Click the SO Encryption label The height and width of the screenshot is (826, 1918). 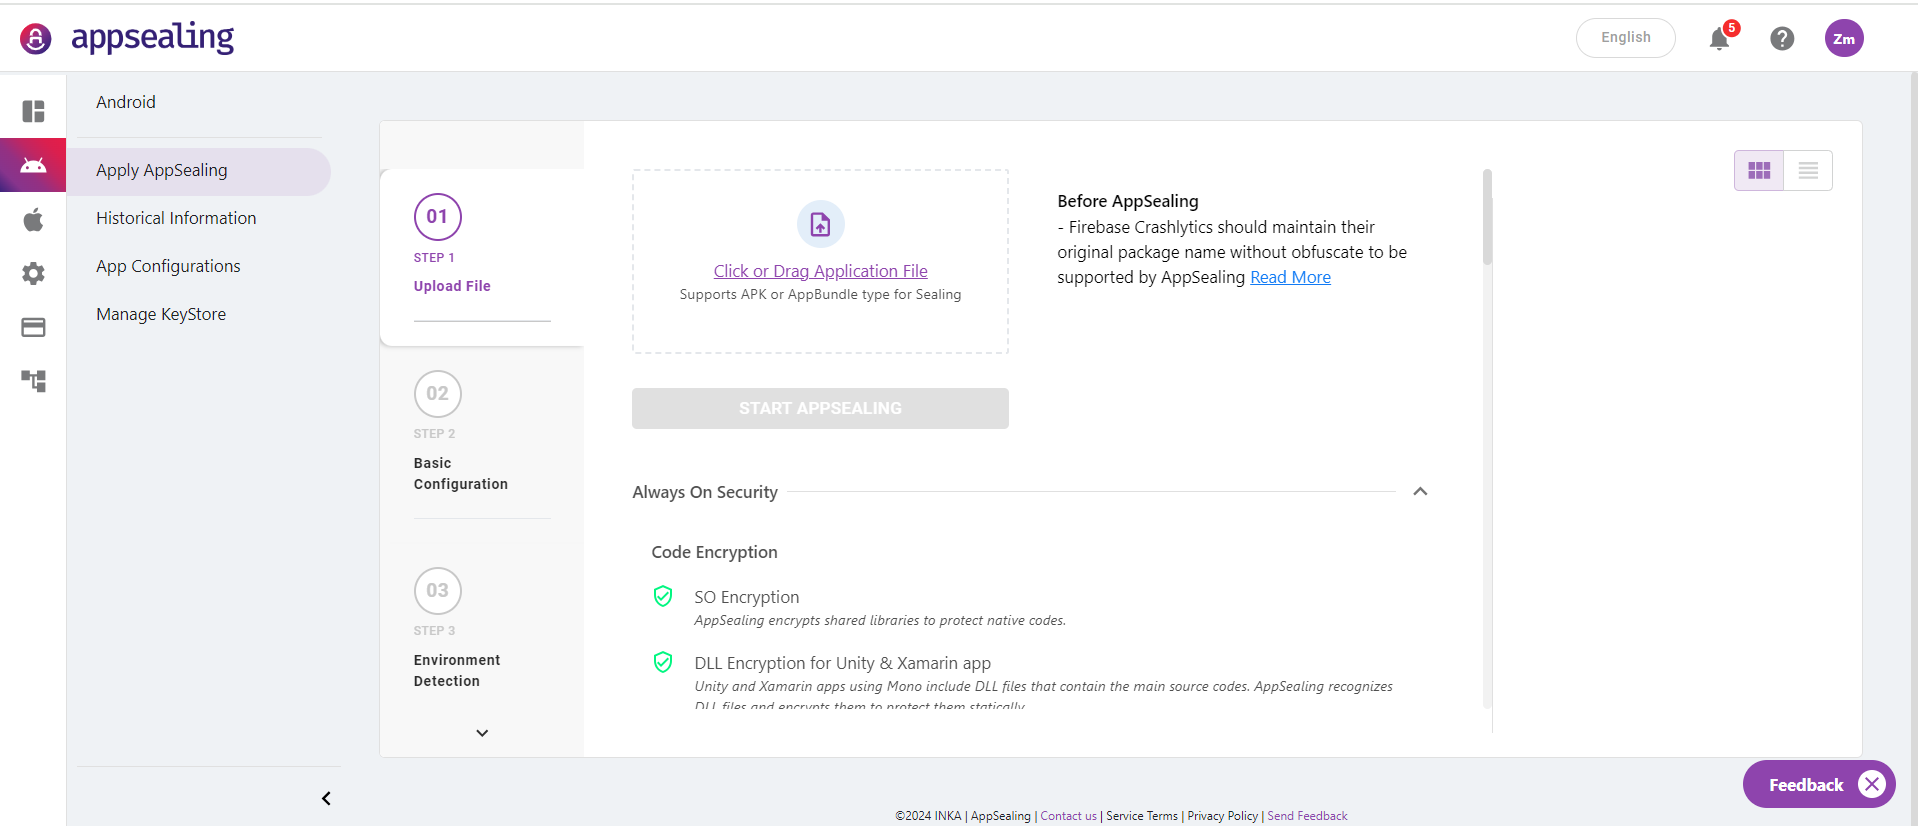[747, 597]
